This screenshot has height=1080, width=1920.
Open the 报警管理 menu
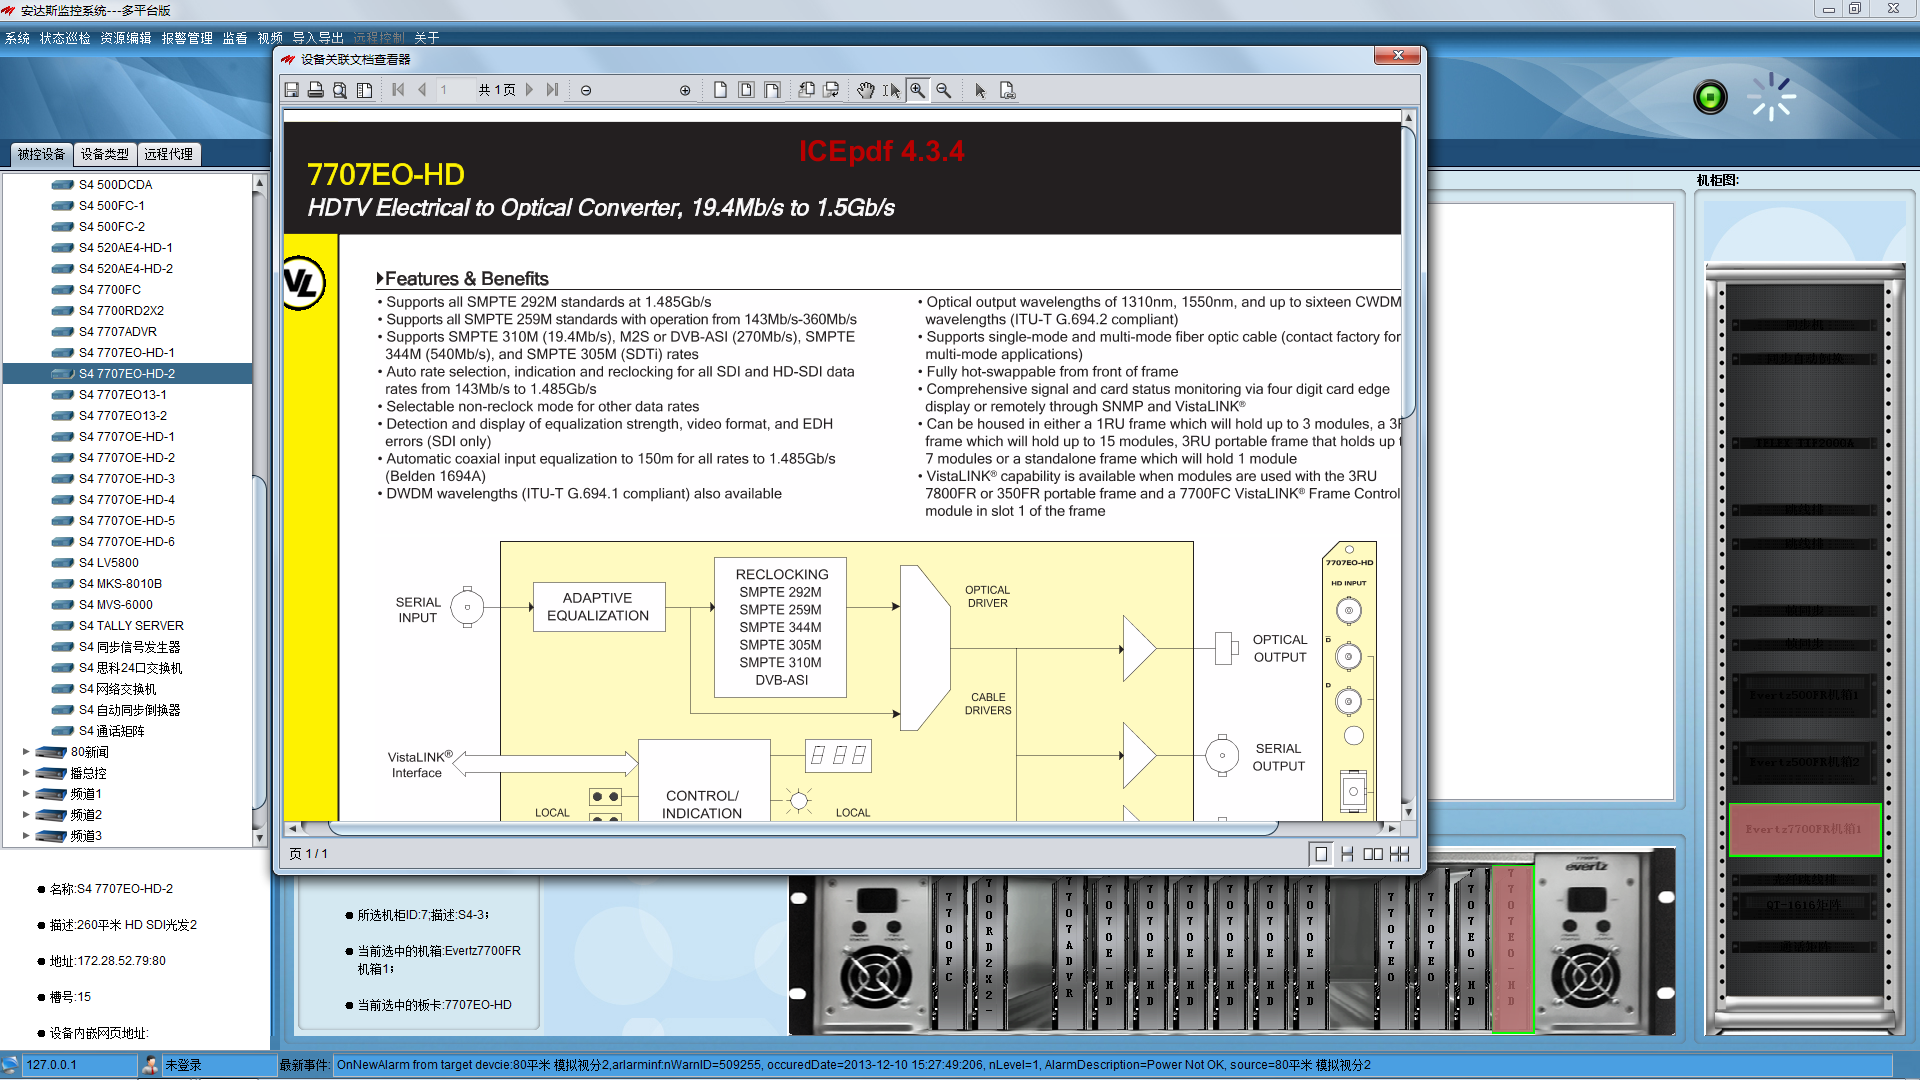click(x=187, y=38)
